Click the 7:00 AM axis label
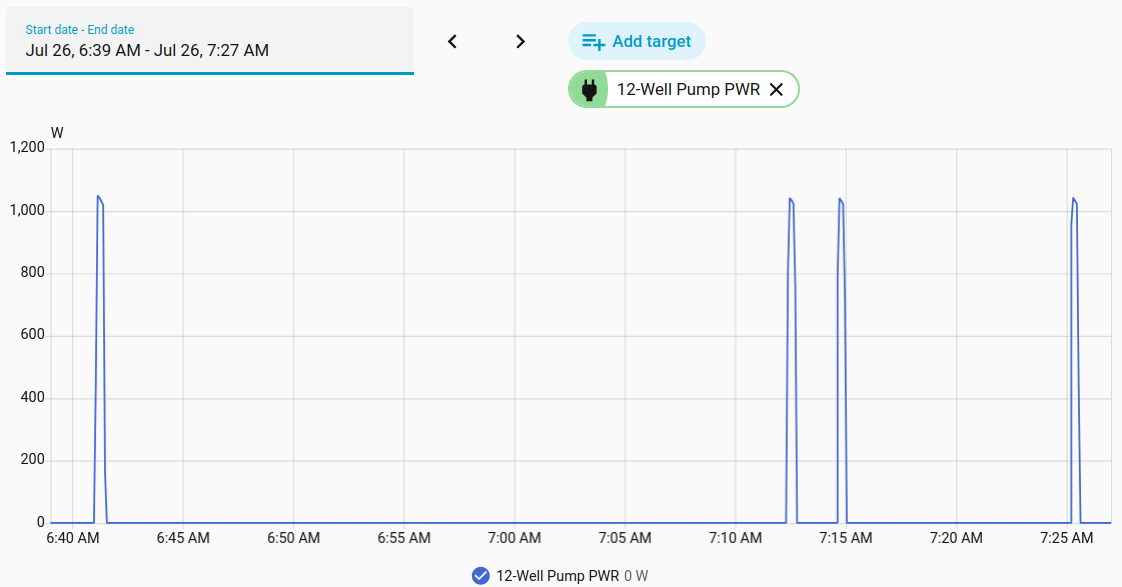The image size is (1122, 587). [x=514, y=538]
